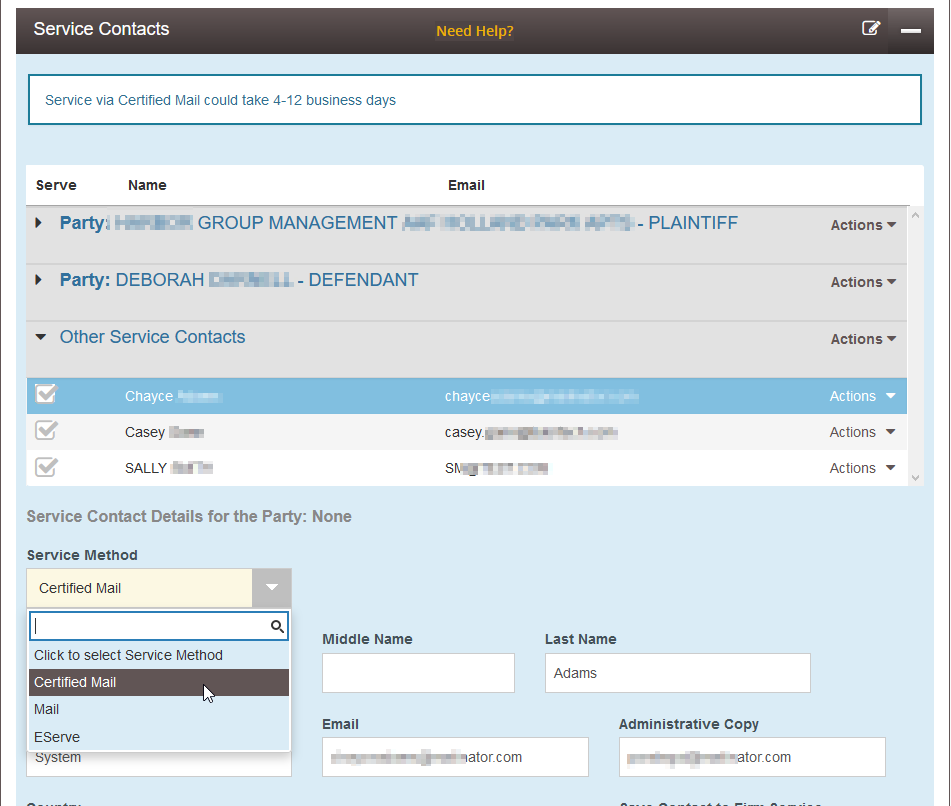Click the edit icon in Service Contacts header
The height and width of the screenshot is (806, 951).
871,29
